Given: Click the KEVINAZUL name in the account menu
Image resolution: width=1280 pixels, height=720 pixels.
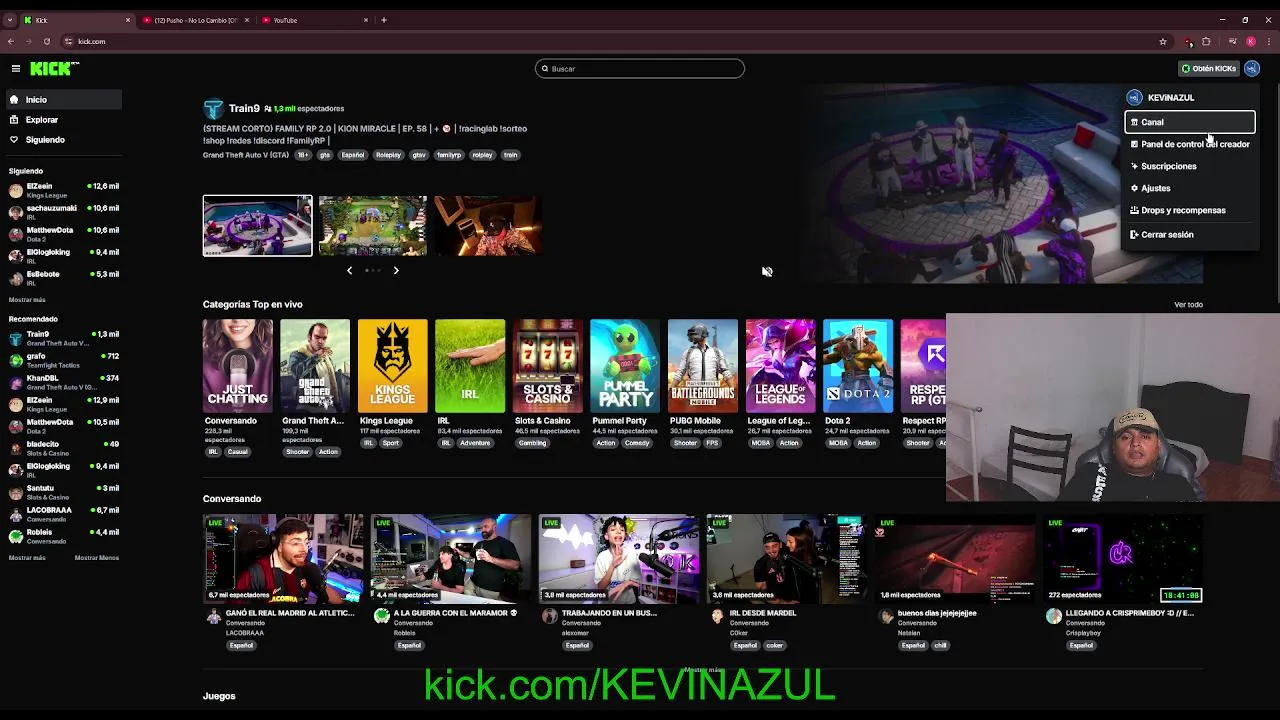Looking at the screenshot, I should point(1171,98).
